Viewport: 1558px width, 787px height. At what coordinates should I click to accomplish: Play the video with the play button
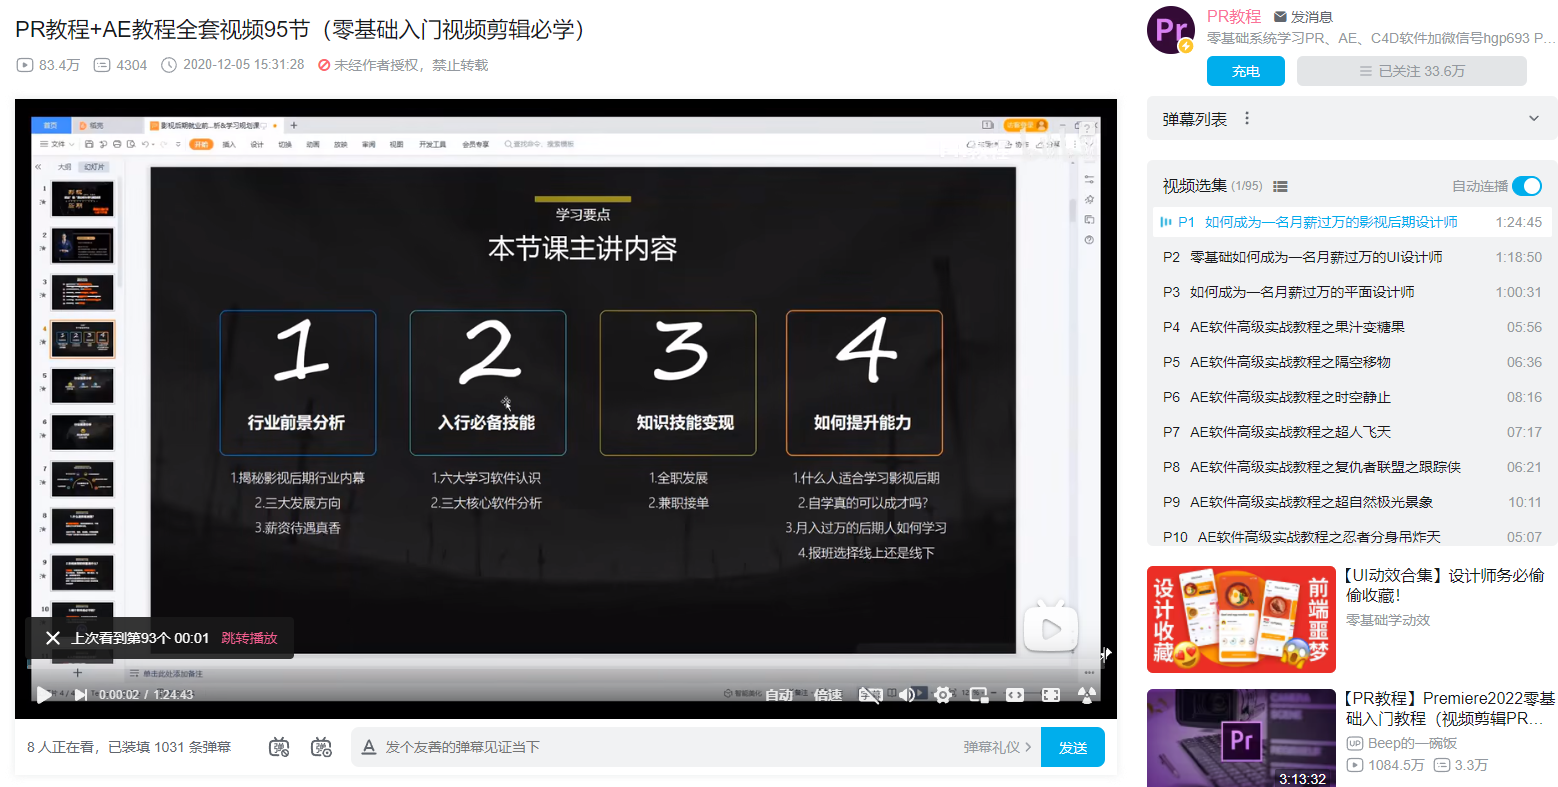44,694
